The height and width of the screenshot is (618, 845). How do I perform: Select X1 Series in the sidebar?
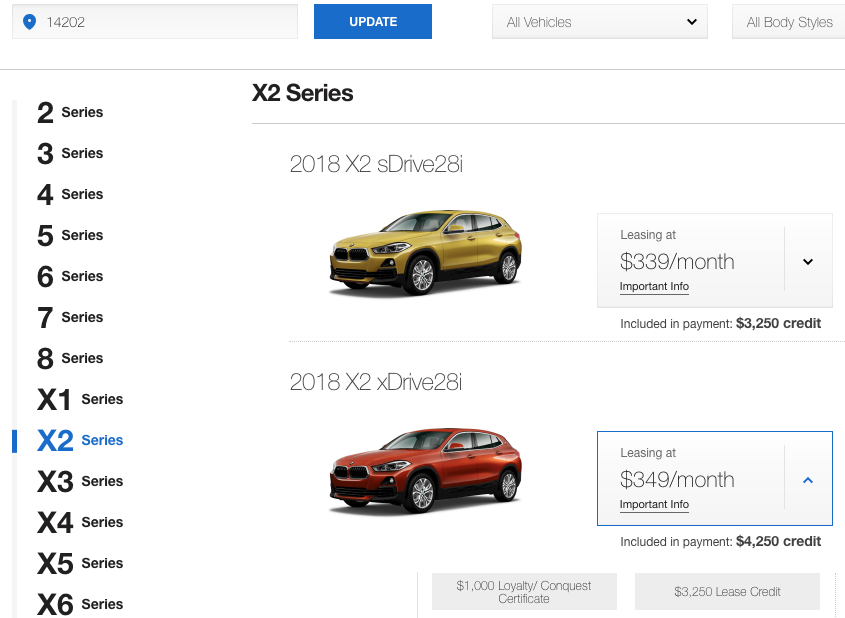coord(80,399)
